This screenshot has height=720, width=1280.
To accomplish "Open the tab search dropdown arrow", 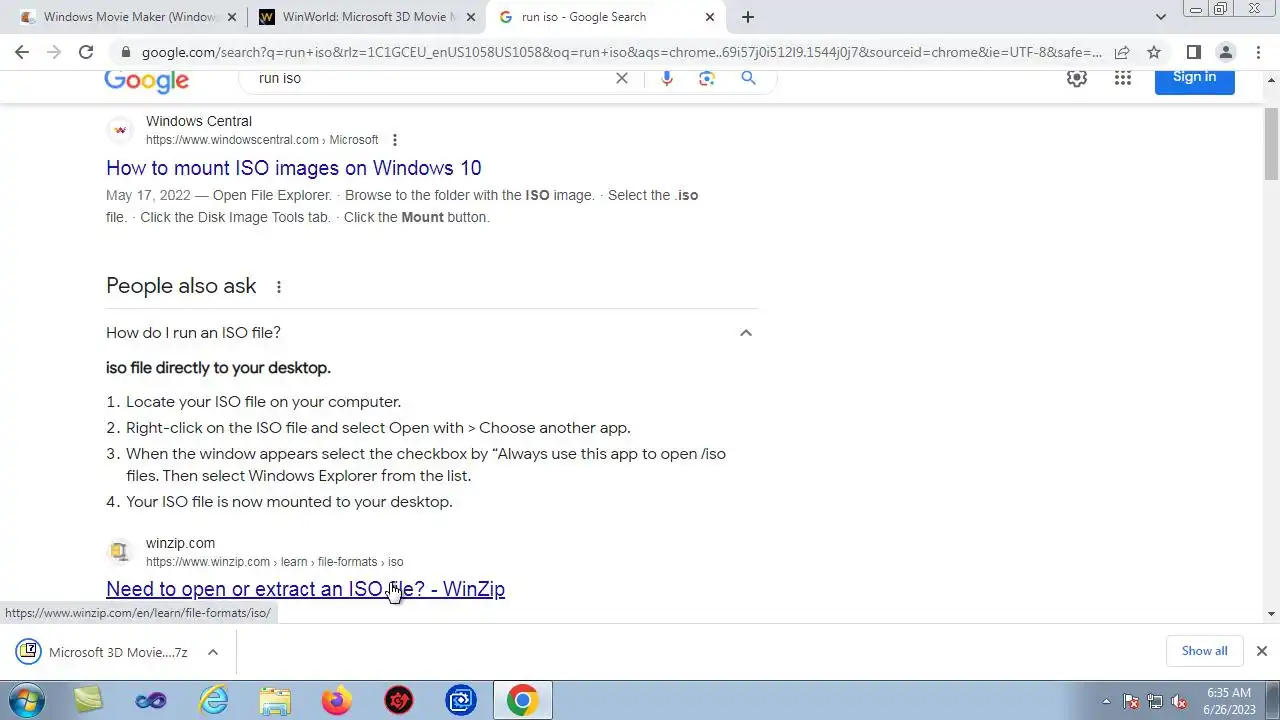I will 1160,17.
